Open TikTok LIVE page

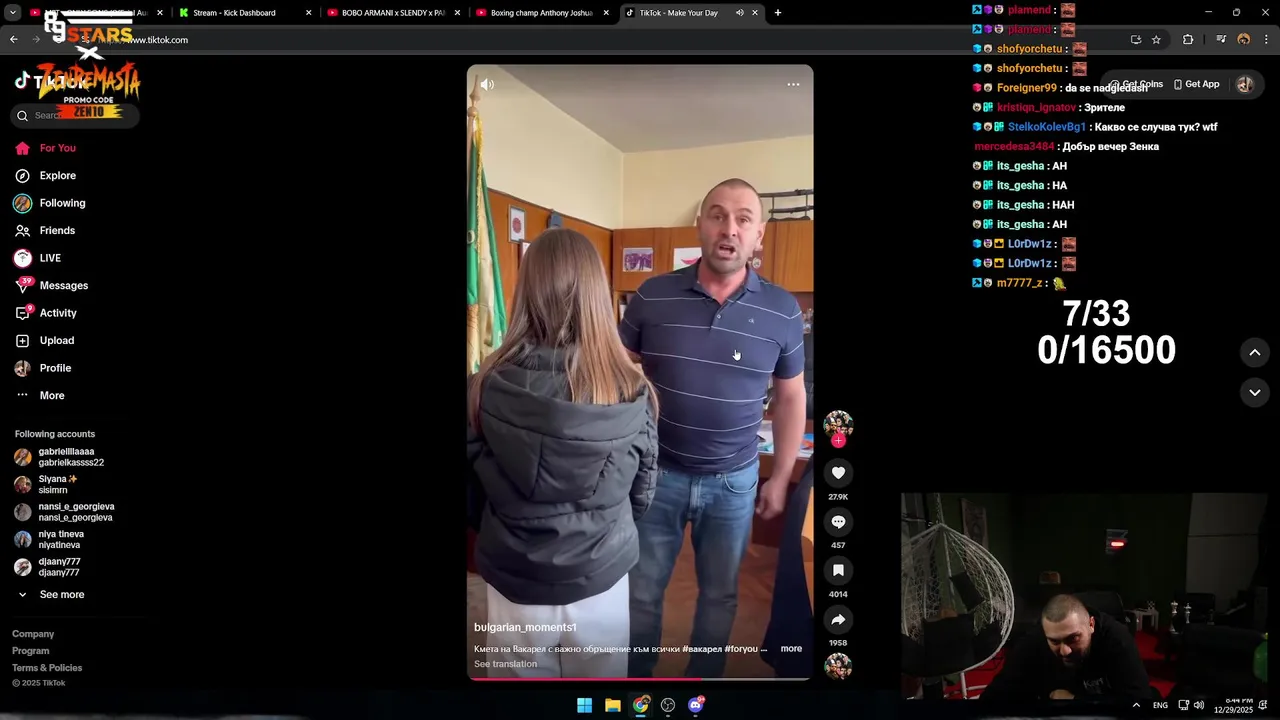pyautogui.click(x=38, y=258)
